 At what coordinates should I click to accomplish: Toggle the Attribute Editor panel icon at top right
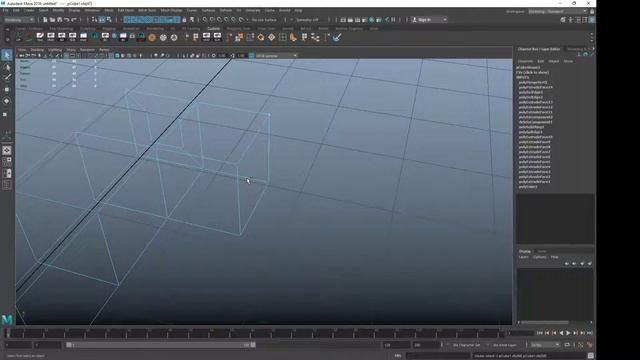(578, 20)
